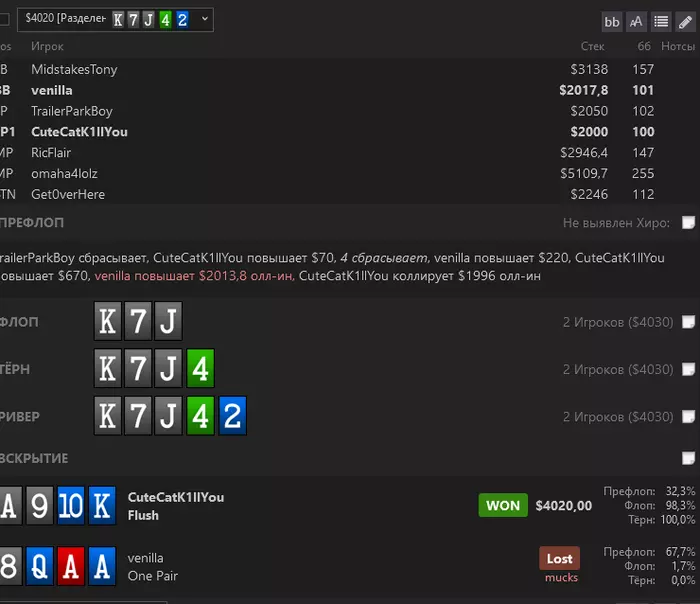The width and height of the screenshot is (700, 604).
Task: Expand the $4020 hand selection dropdown
Action: click(115, 20)
